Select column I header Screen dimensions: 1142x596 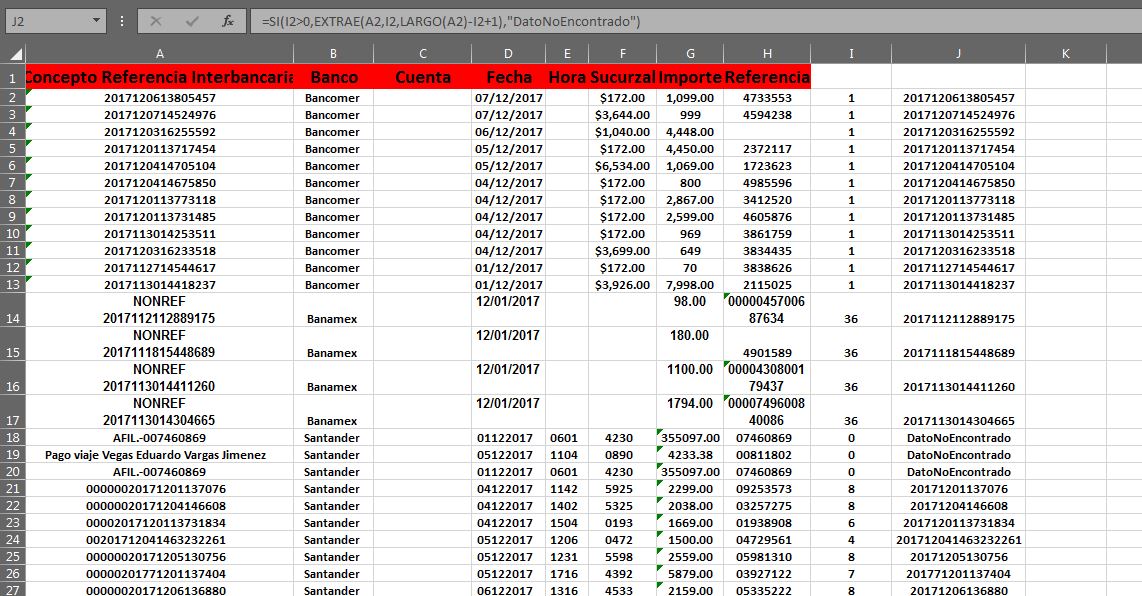coord(851,53)
